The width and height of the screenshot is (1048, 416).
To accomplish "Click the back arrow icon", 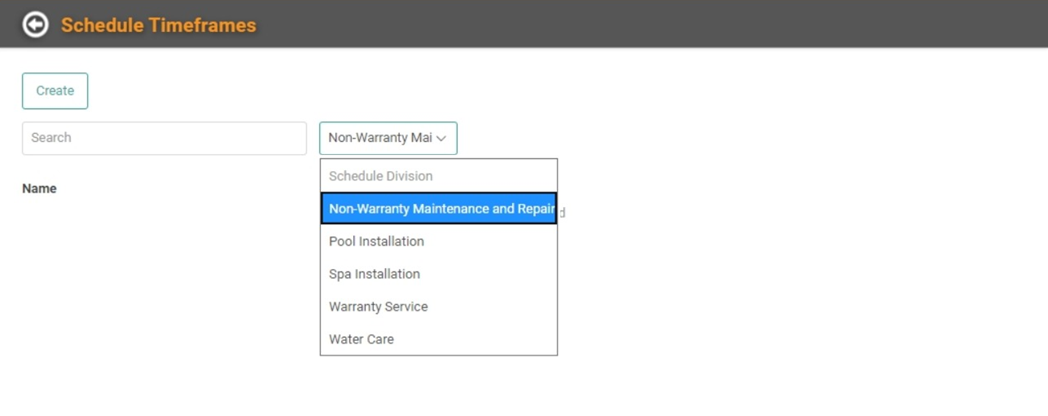I will pos(35,25).
